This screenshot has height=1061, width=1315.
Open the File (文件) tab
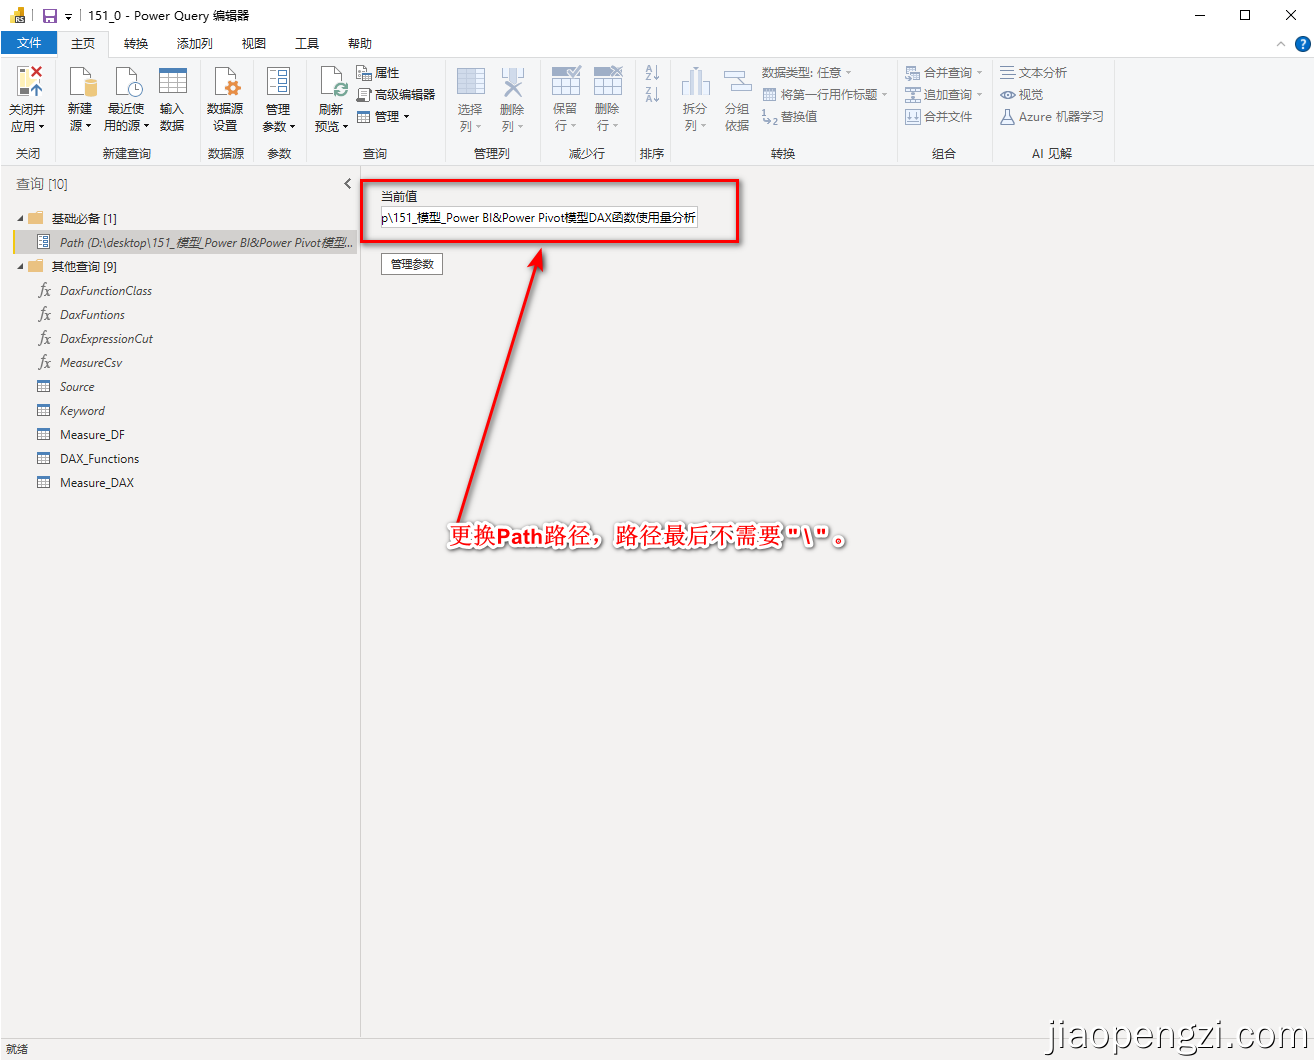tap(30, 43)
